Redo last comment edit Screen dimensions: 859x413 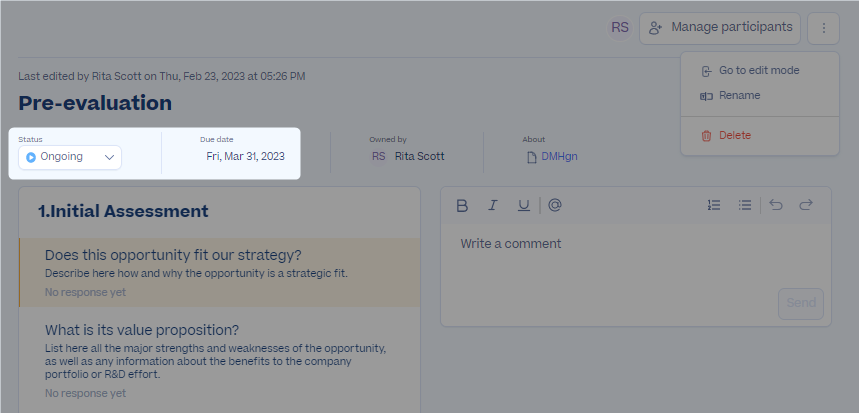click(x=806, y=205)
